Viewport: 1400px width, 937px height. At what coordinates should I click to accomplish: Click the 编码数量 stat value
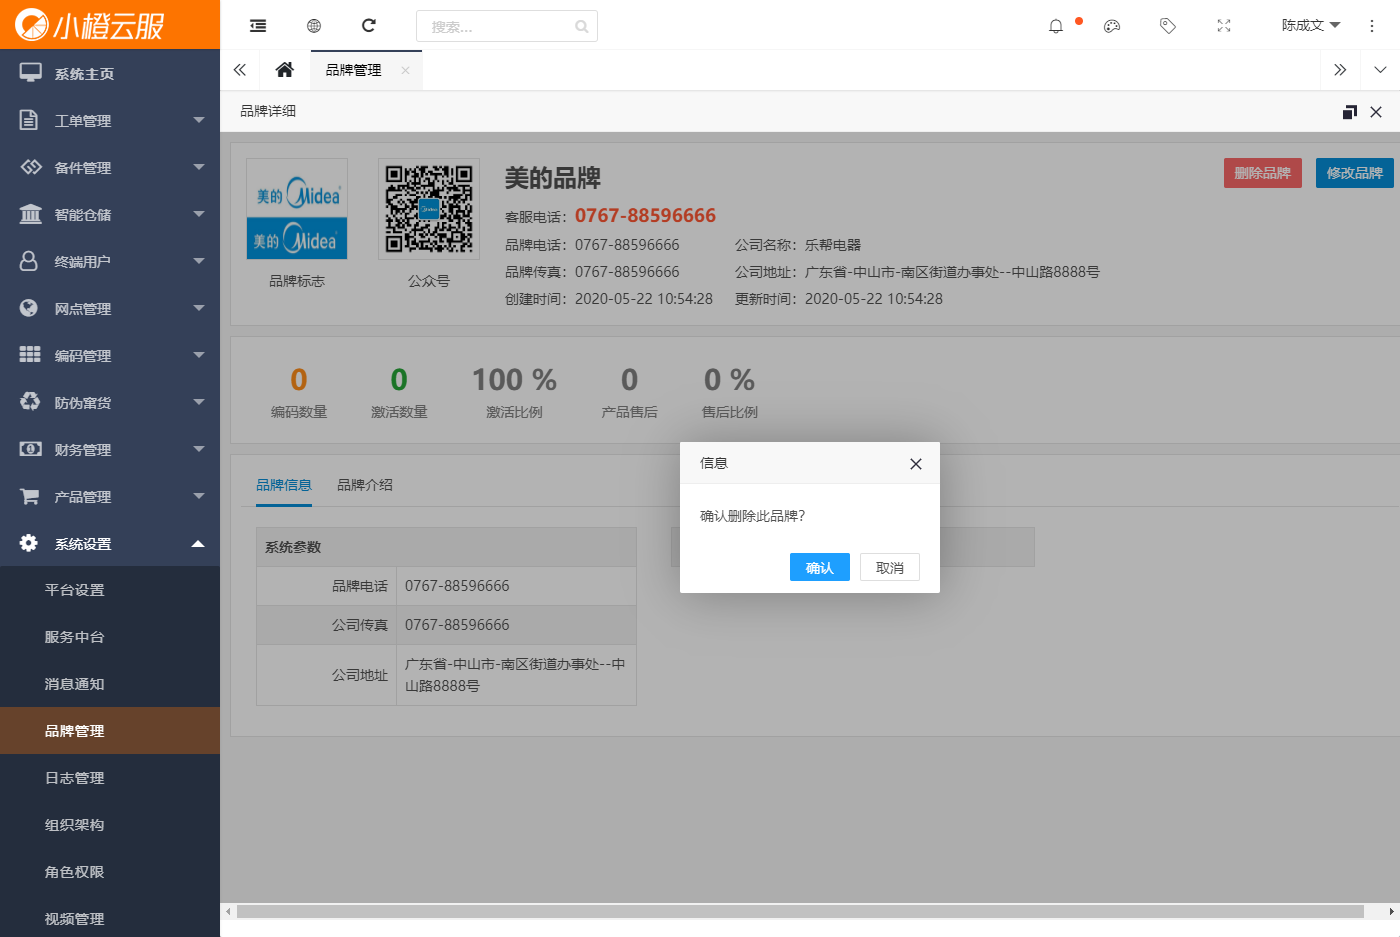click(x=299, y=380)
